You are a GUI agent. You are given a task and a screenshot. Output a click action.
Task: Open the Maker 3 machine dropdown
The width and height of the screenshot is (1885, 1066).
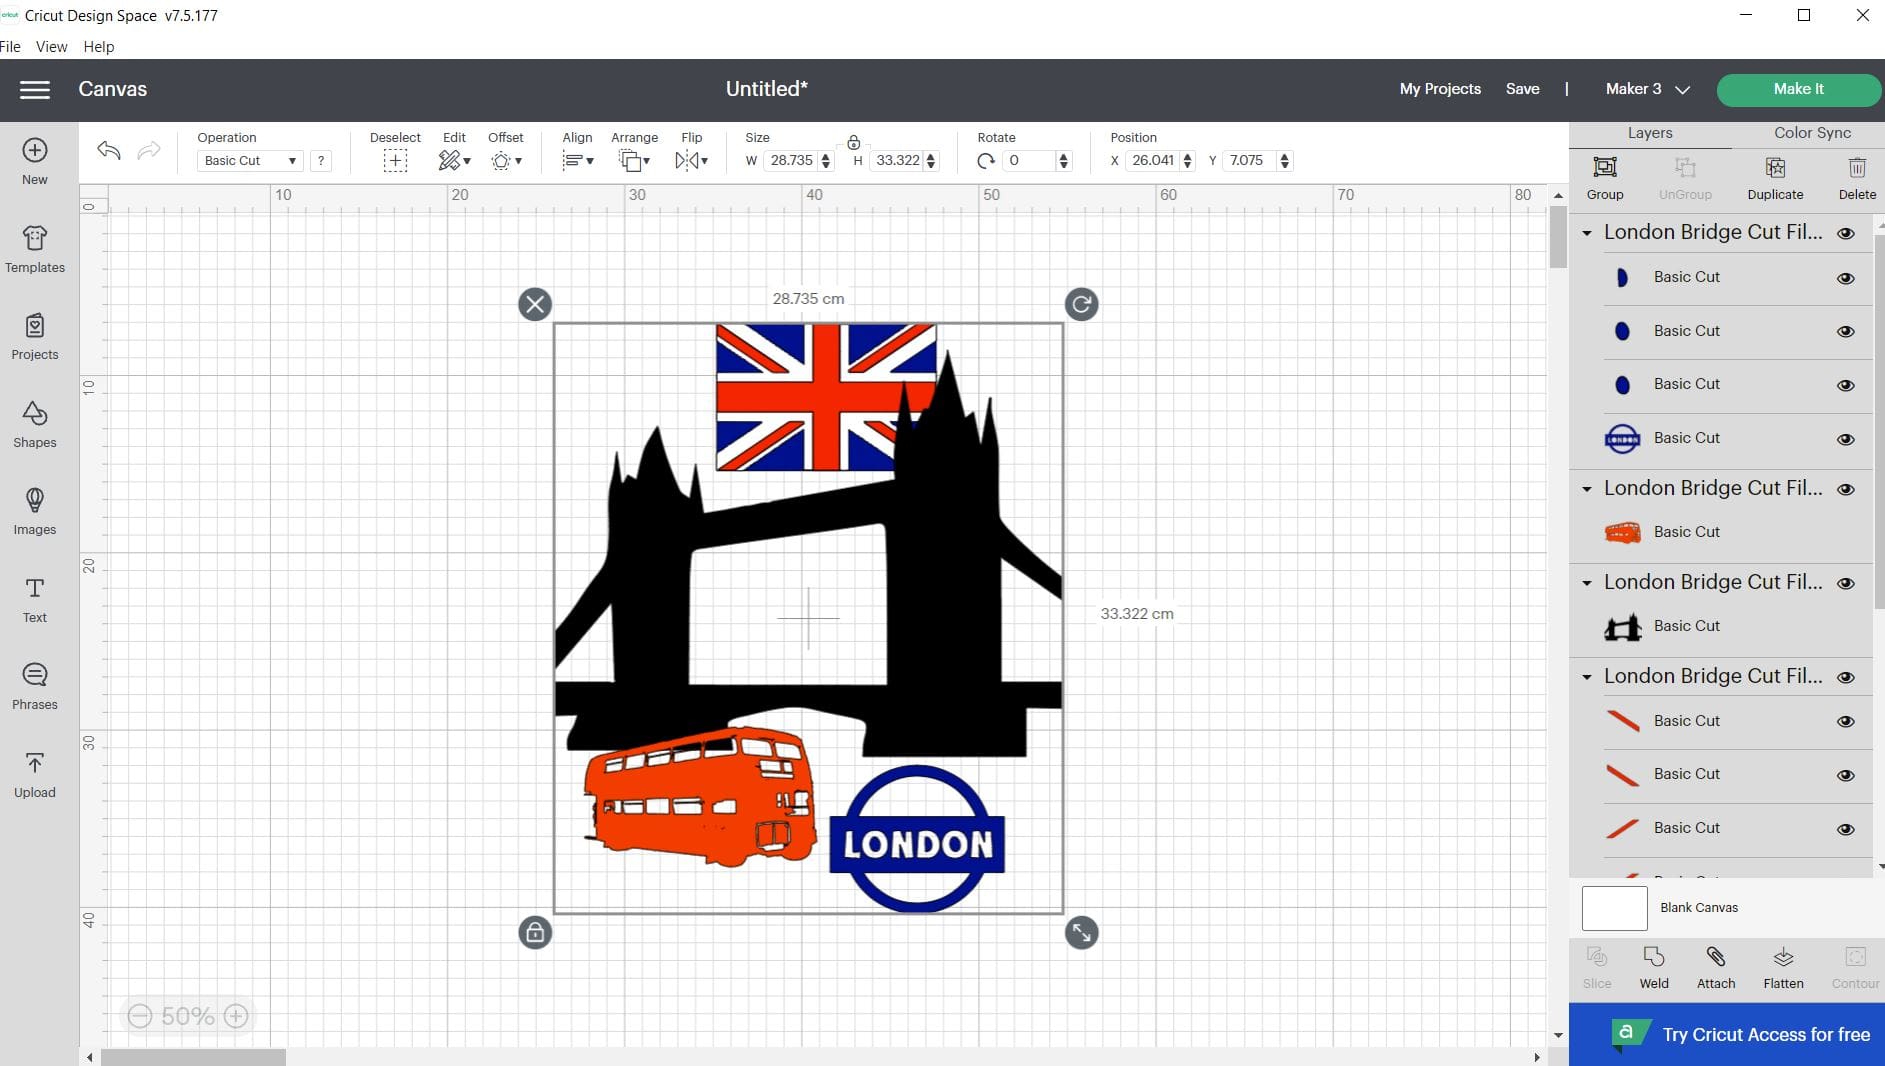click(1647, 89)
